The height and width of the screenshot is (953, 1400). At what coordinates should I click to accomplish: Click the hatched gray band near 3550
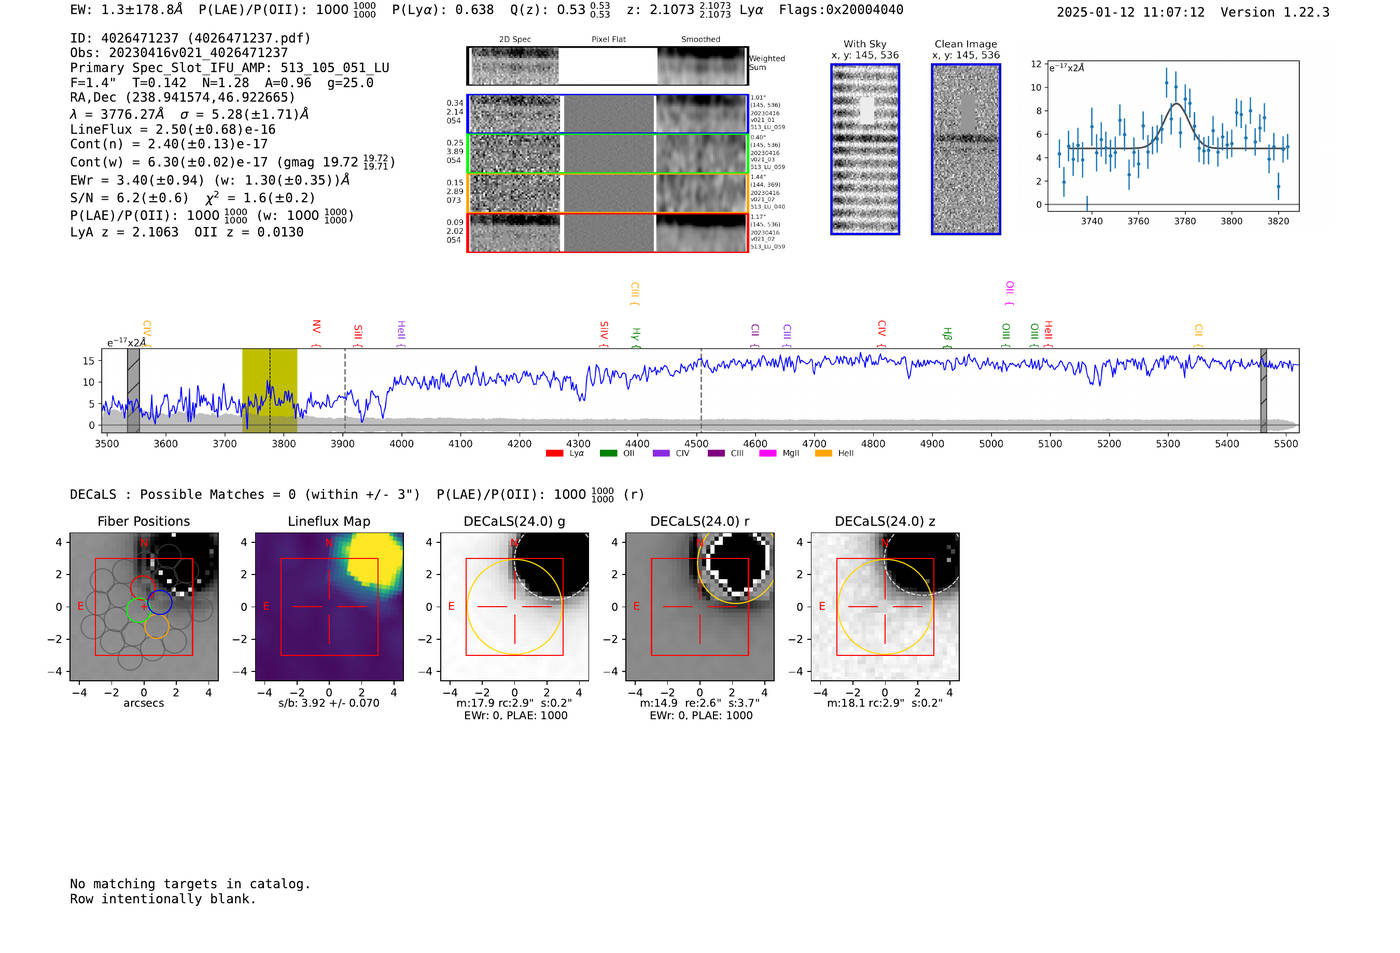[133, 390]
